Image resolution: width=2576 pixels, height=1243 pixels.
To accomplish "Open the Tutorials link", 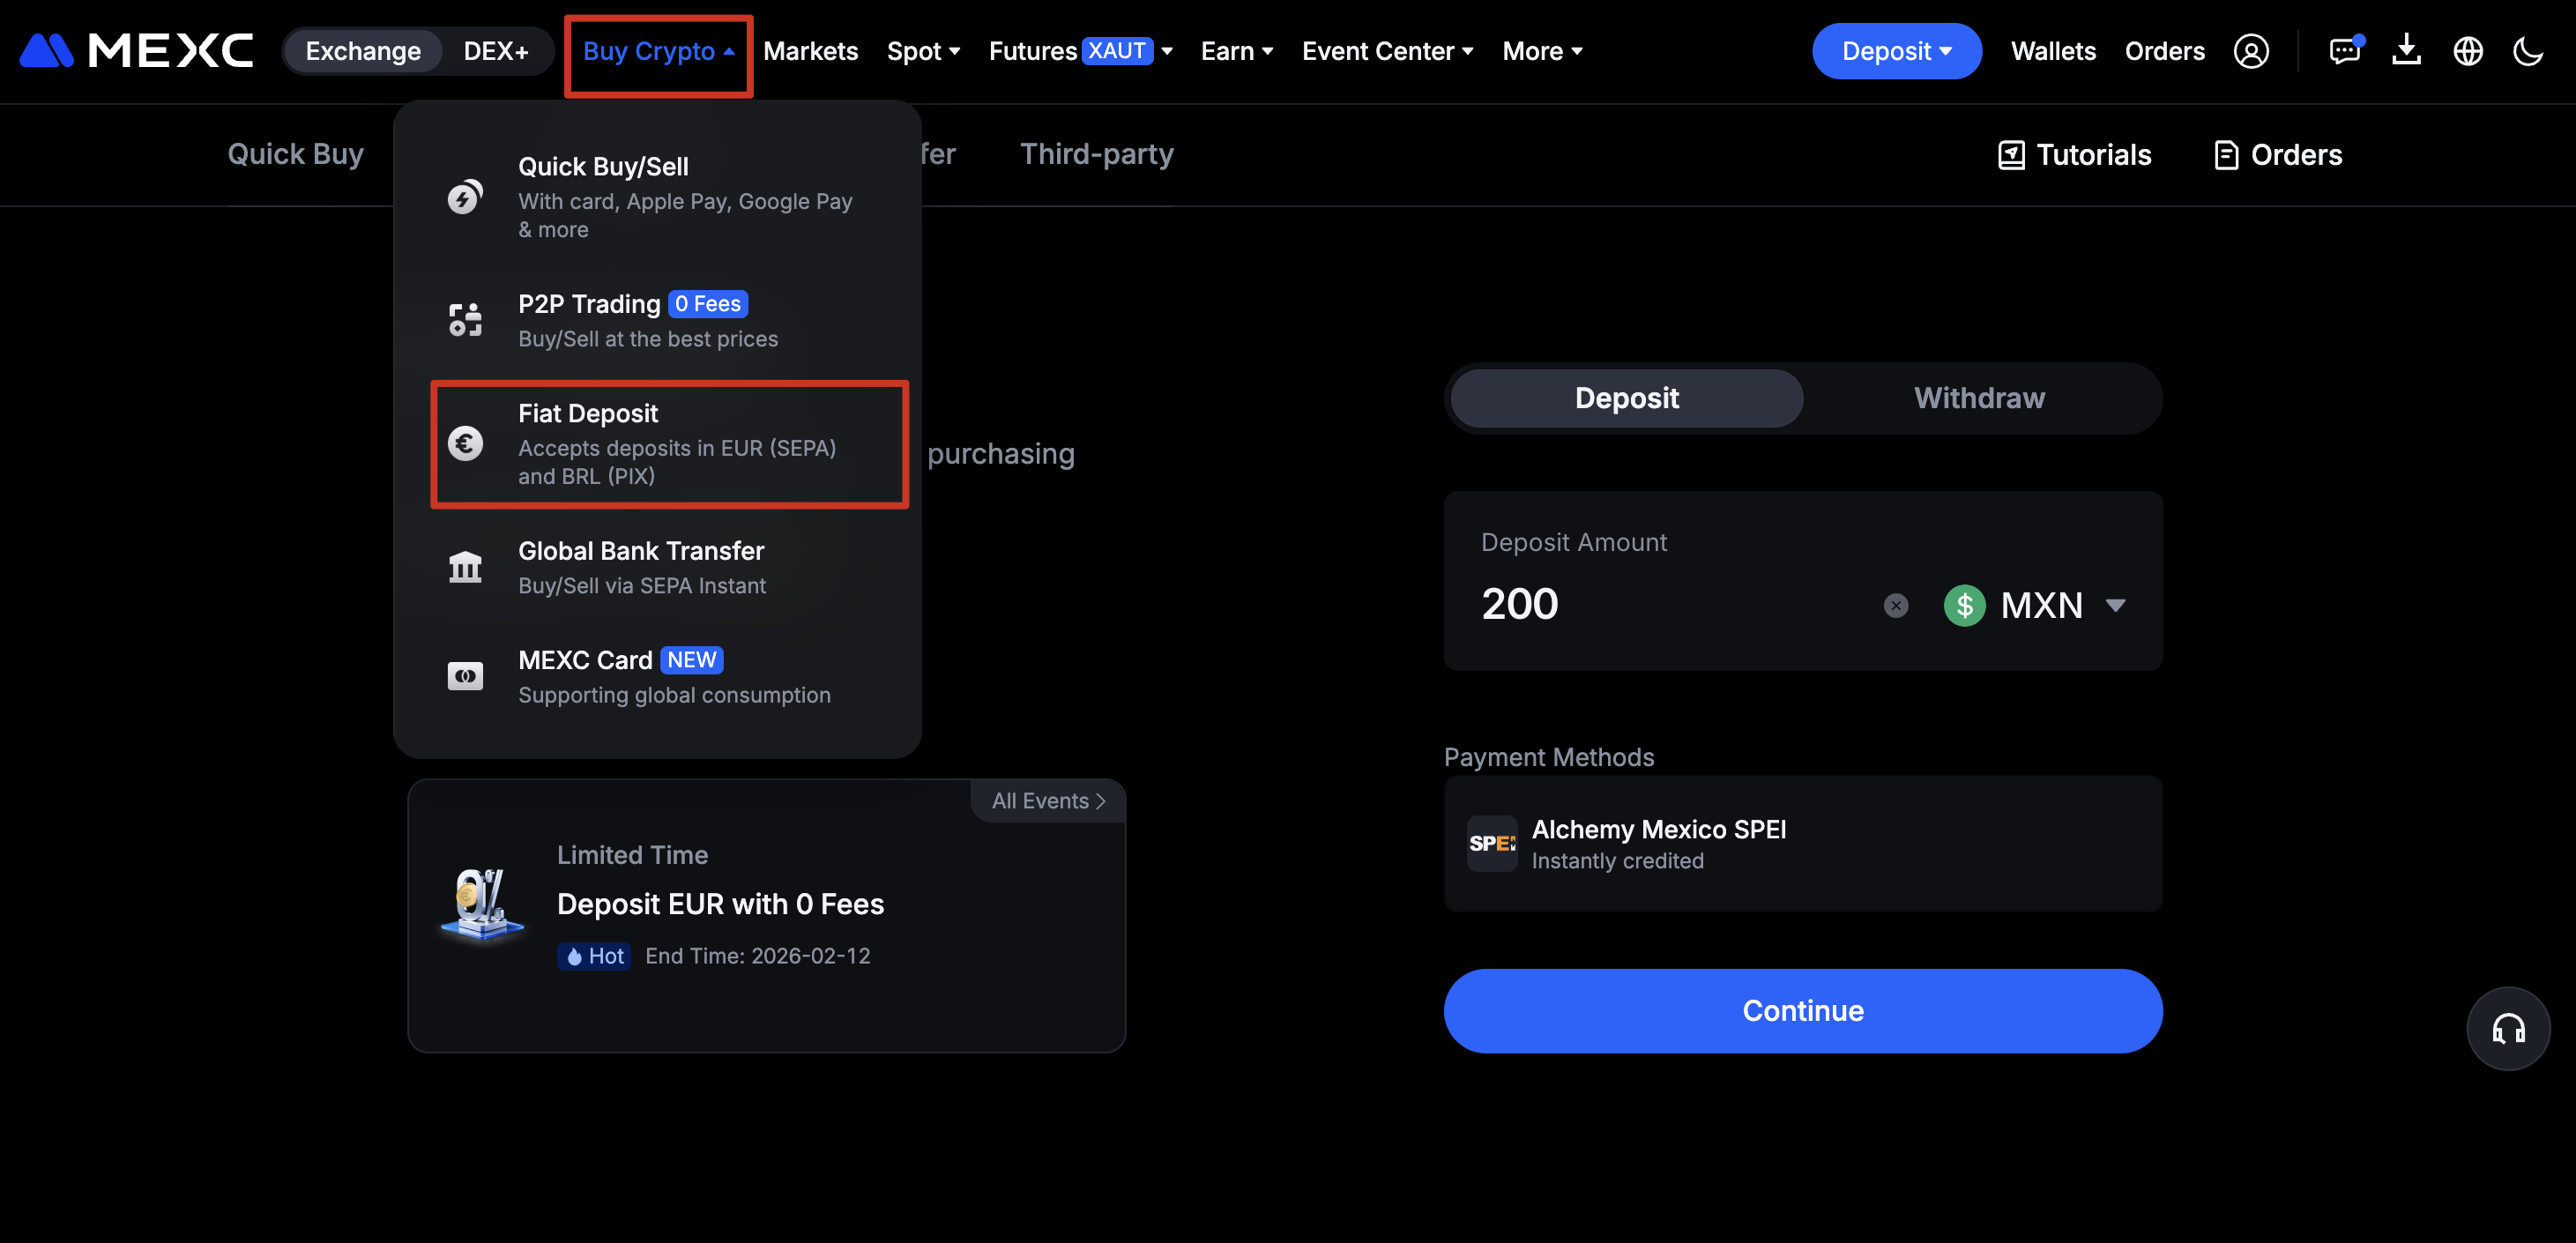I will (2074, 155).
